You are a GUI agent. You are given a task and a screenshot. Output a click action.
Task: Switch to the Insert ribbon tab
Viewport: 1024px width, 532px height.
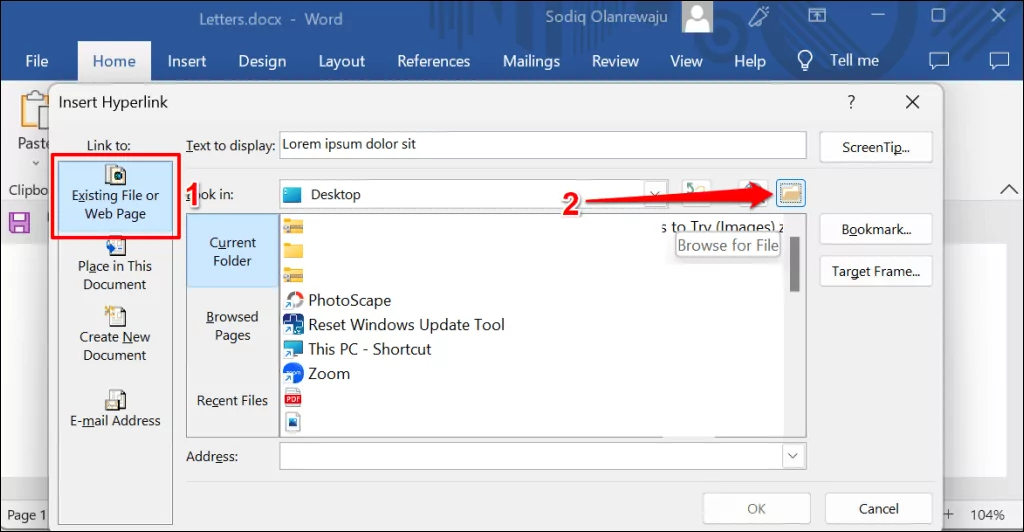coord(187,61)
